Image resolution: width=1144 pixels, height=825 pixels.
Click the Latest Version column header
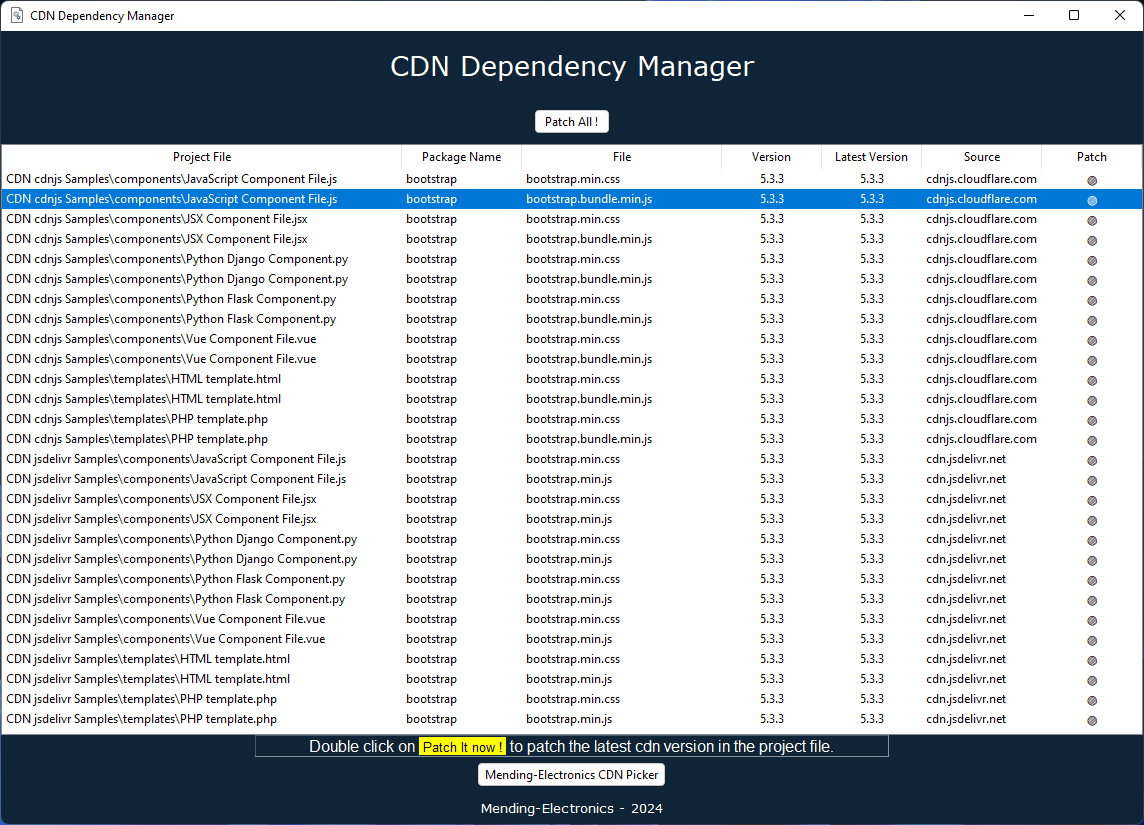tap(871, 157)
